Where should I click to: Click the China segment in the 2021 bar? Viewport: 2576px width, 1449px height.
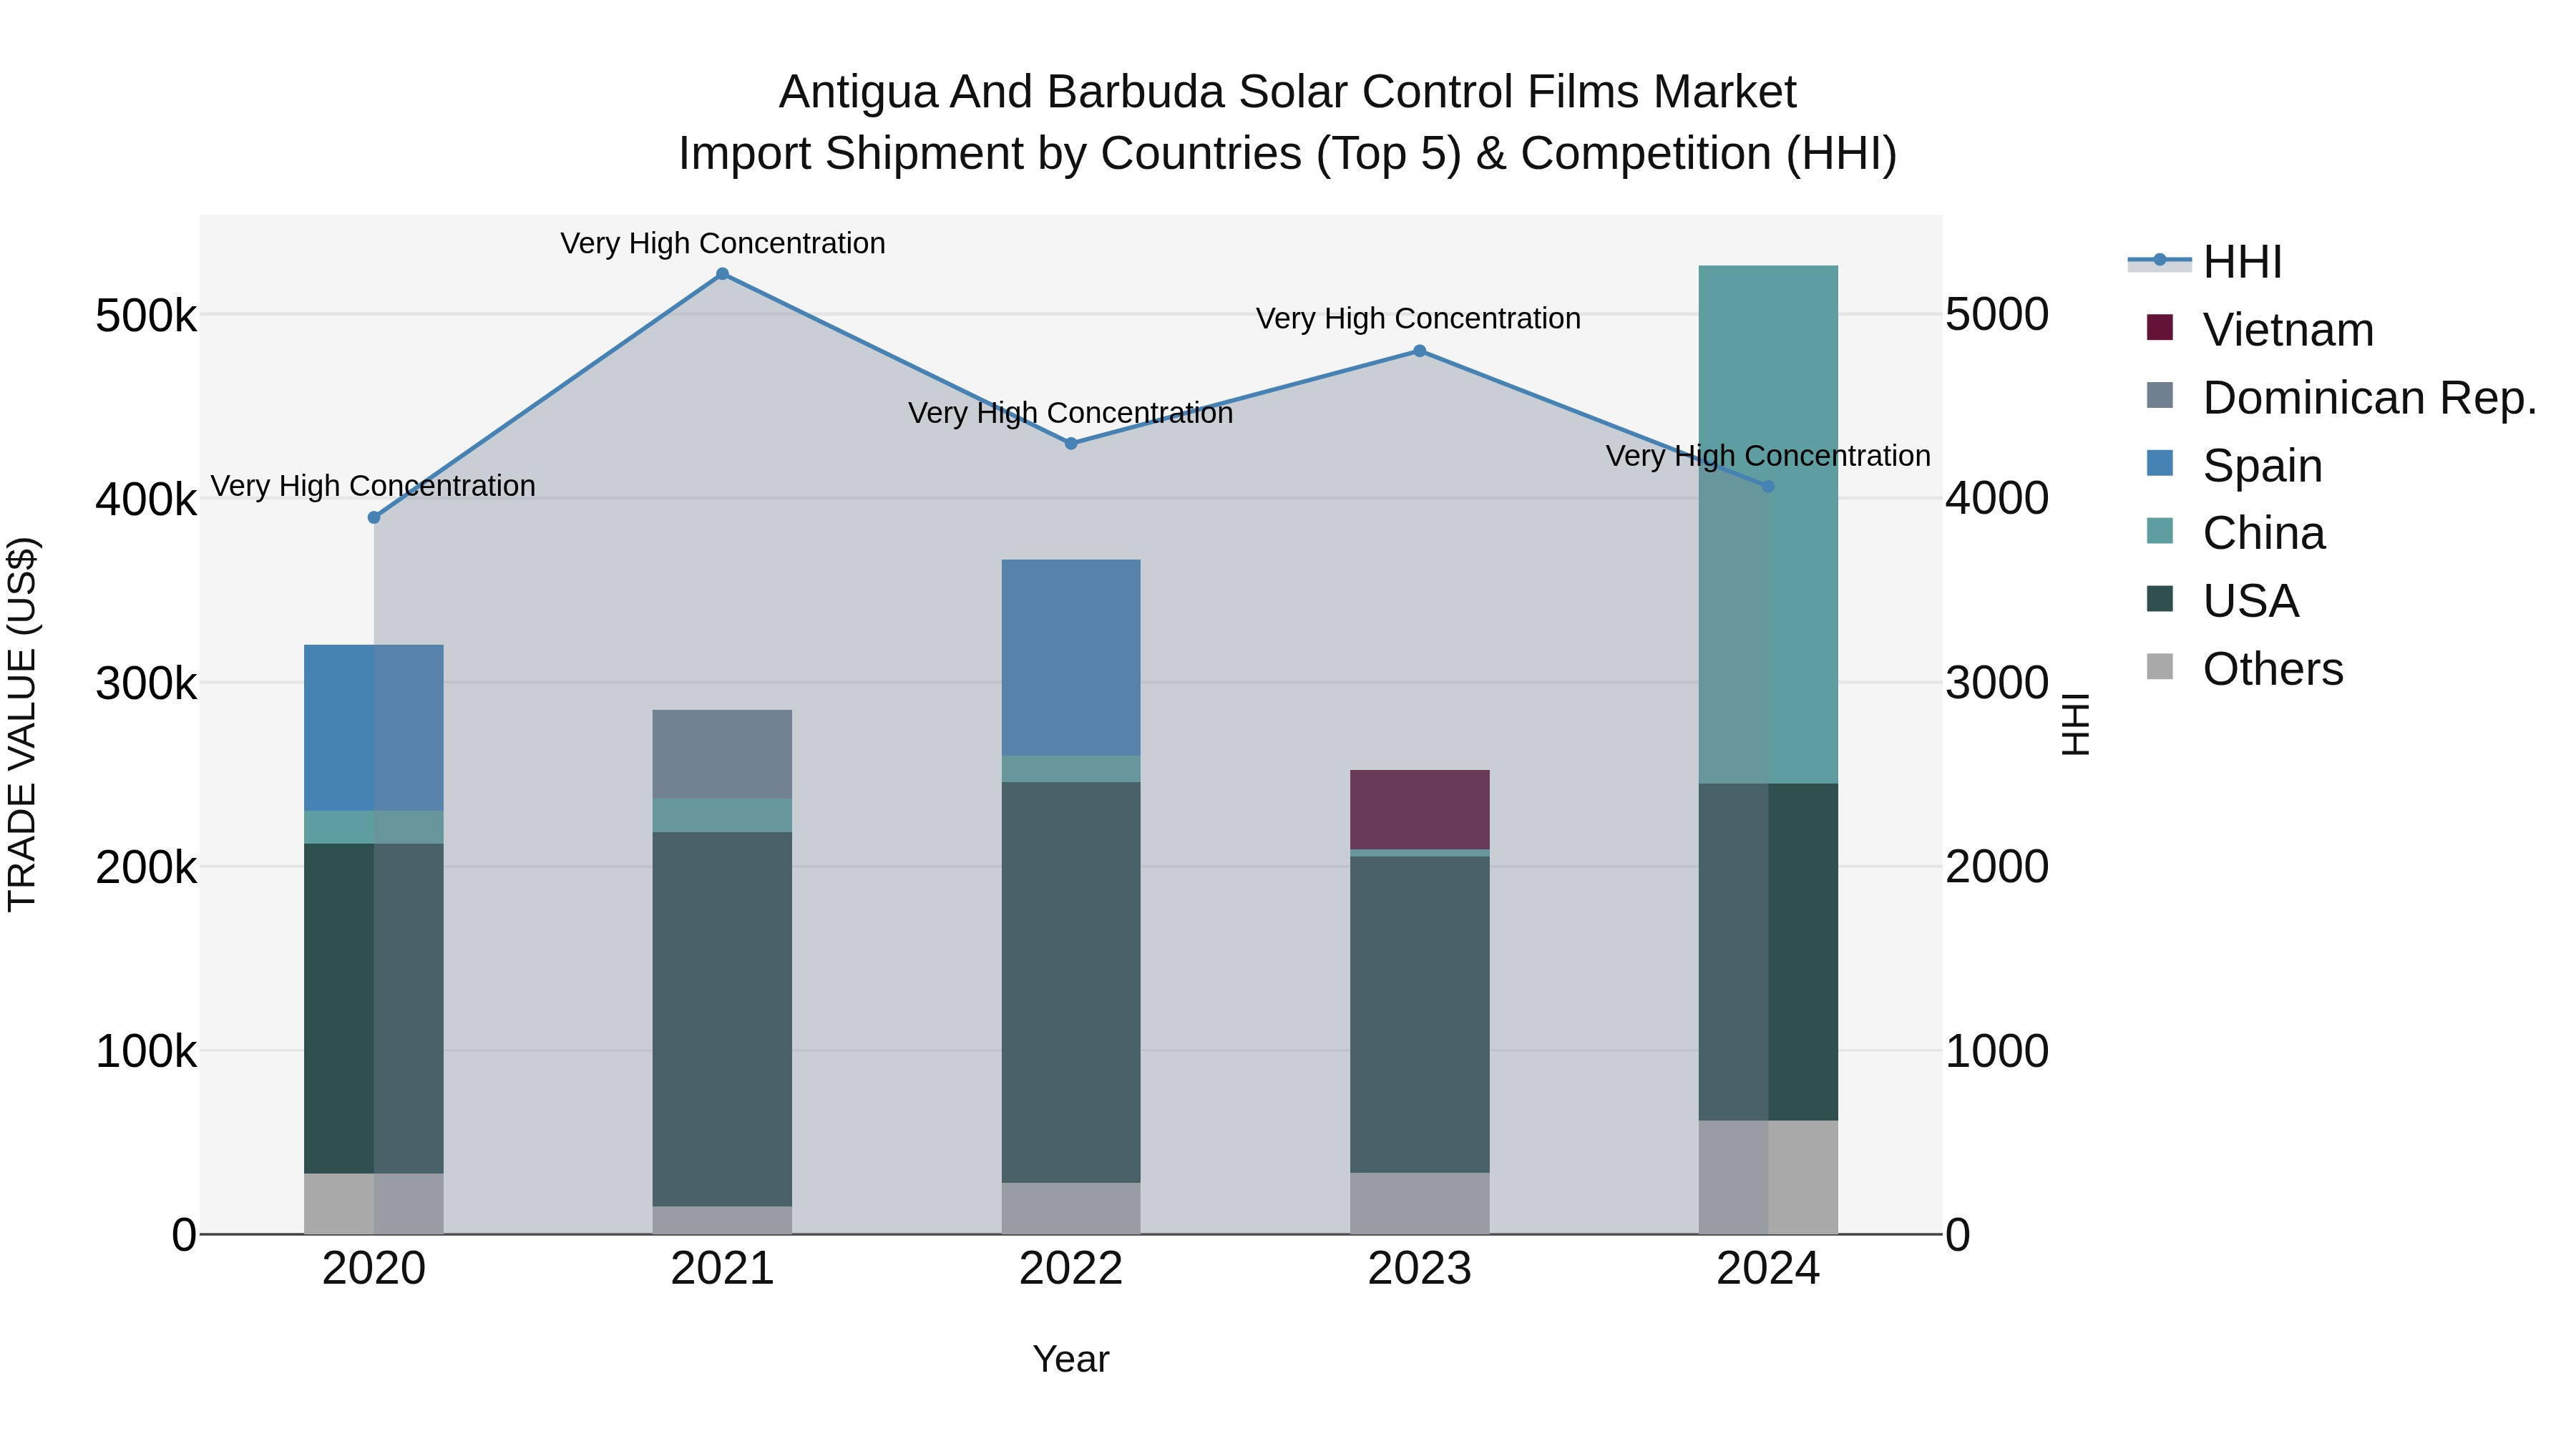[x=722, y=815]
